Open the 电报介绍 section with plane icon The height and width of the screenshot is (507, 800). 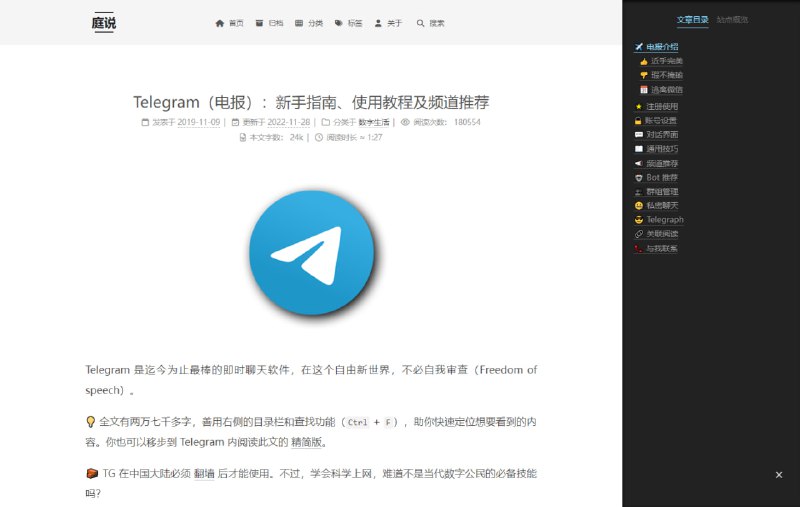(657, 47)
